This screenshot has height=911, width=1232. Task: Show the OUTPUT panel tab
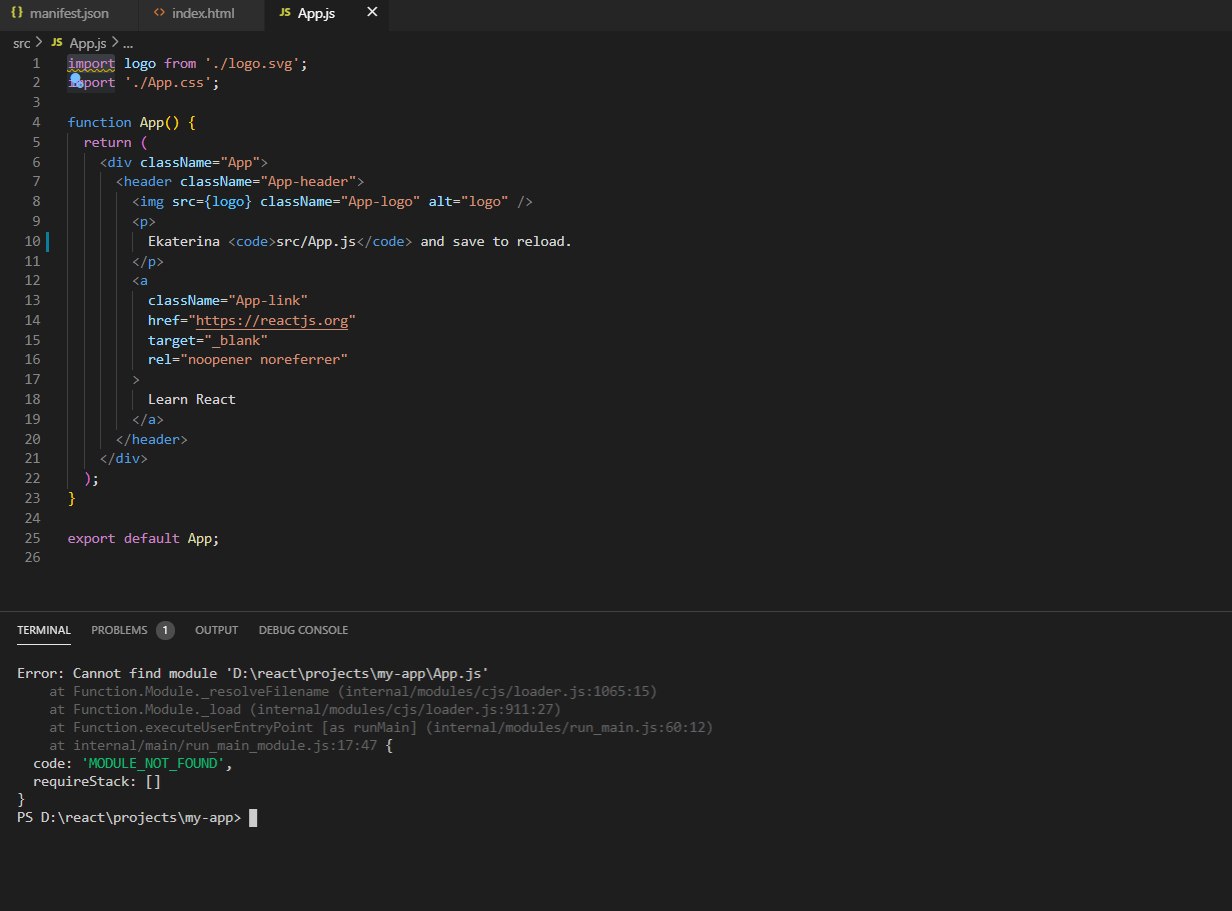point(216,630)
